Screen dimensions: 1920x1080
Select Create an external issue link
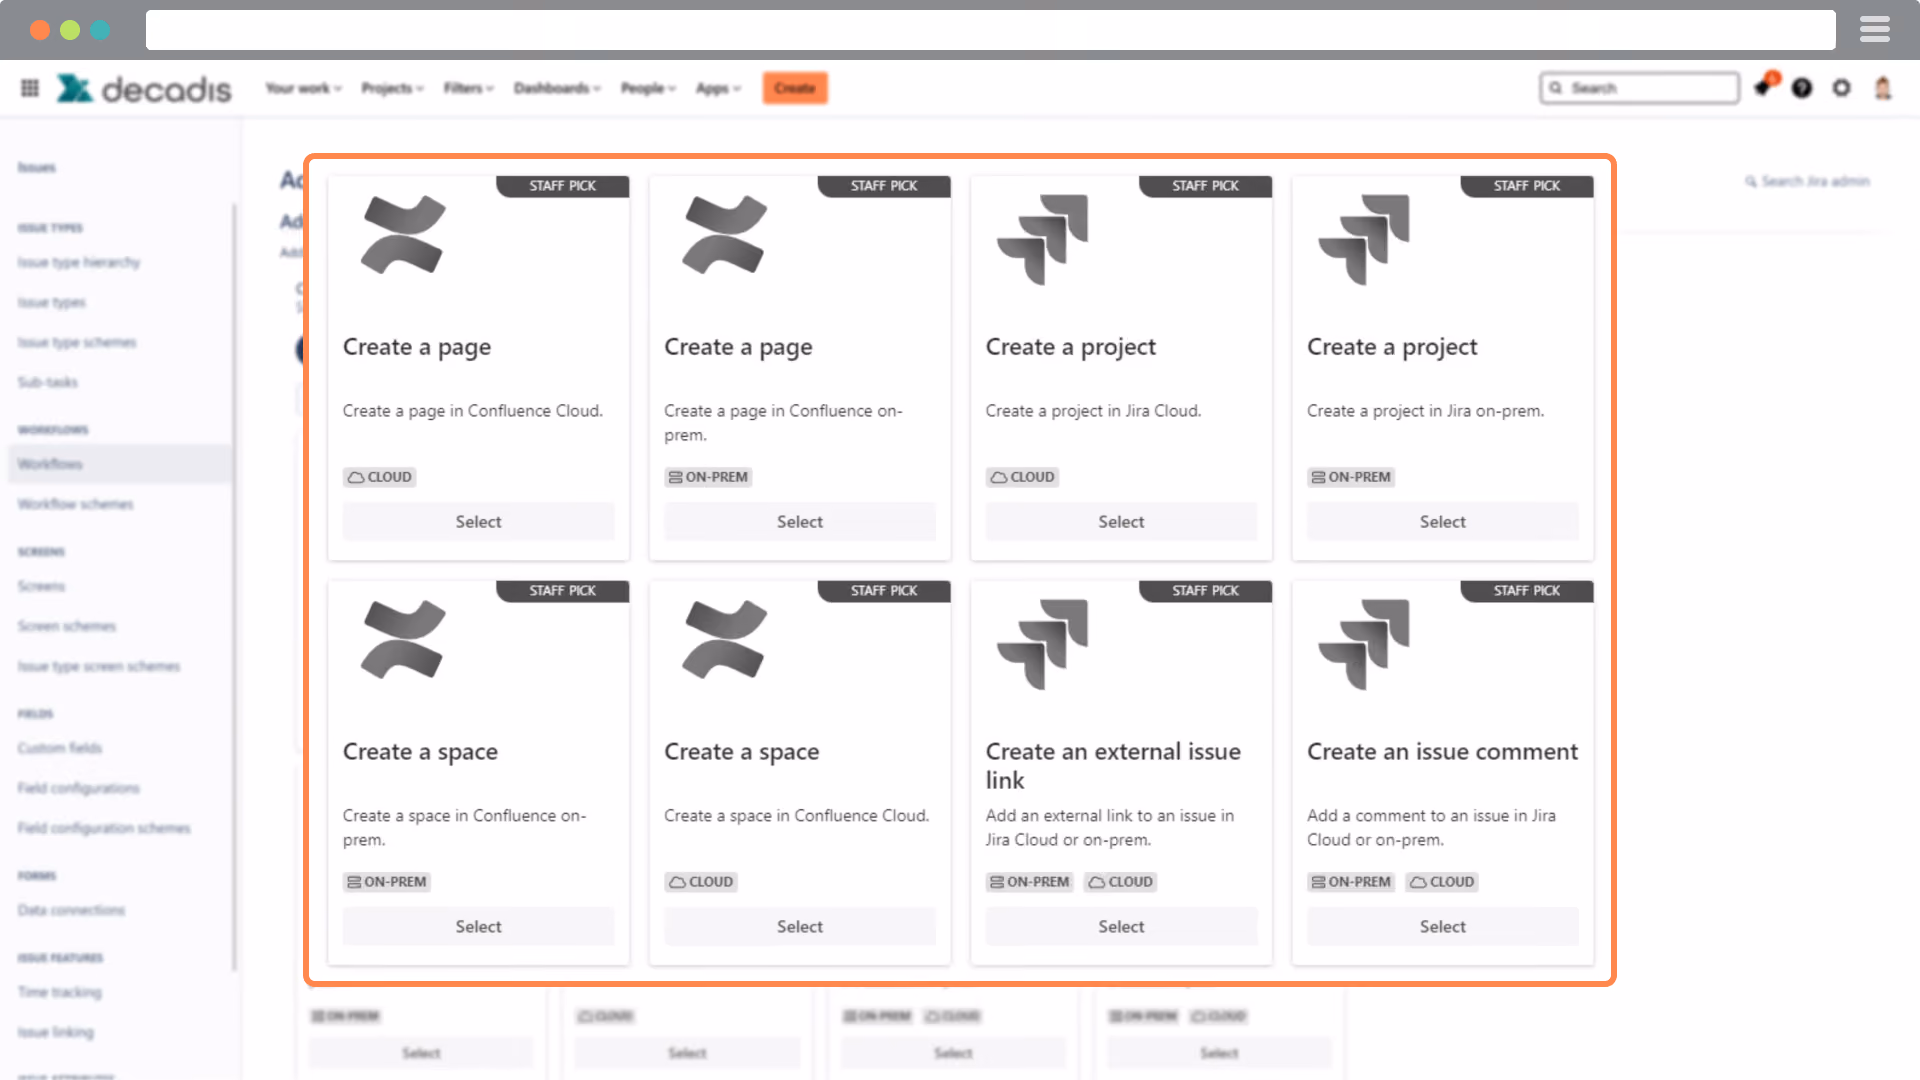coord(1121,927)
